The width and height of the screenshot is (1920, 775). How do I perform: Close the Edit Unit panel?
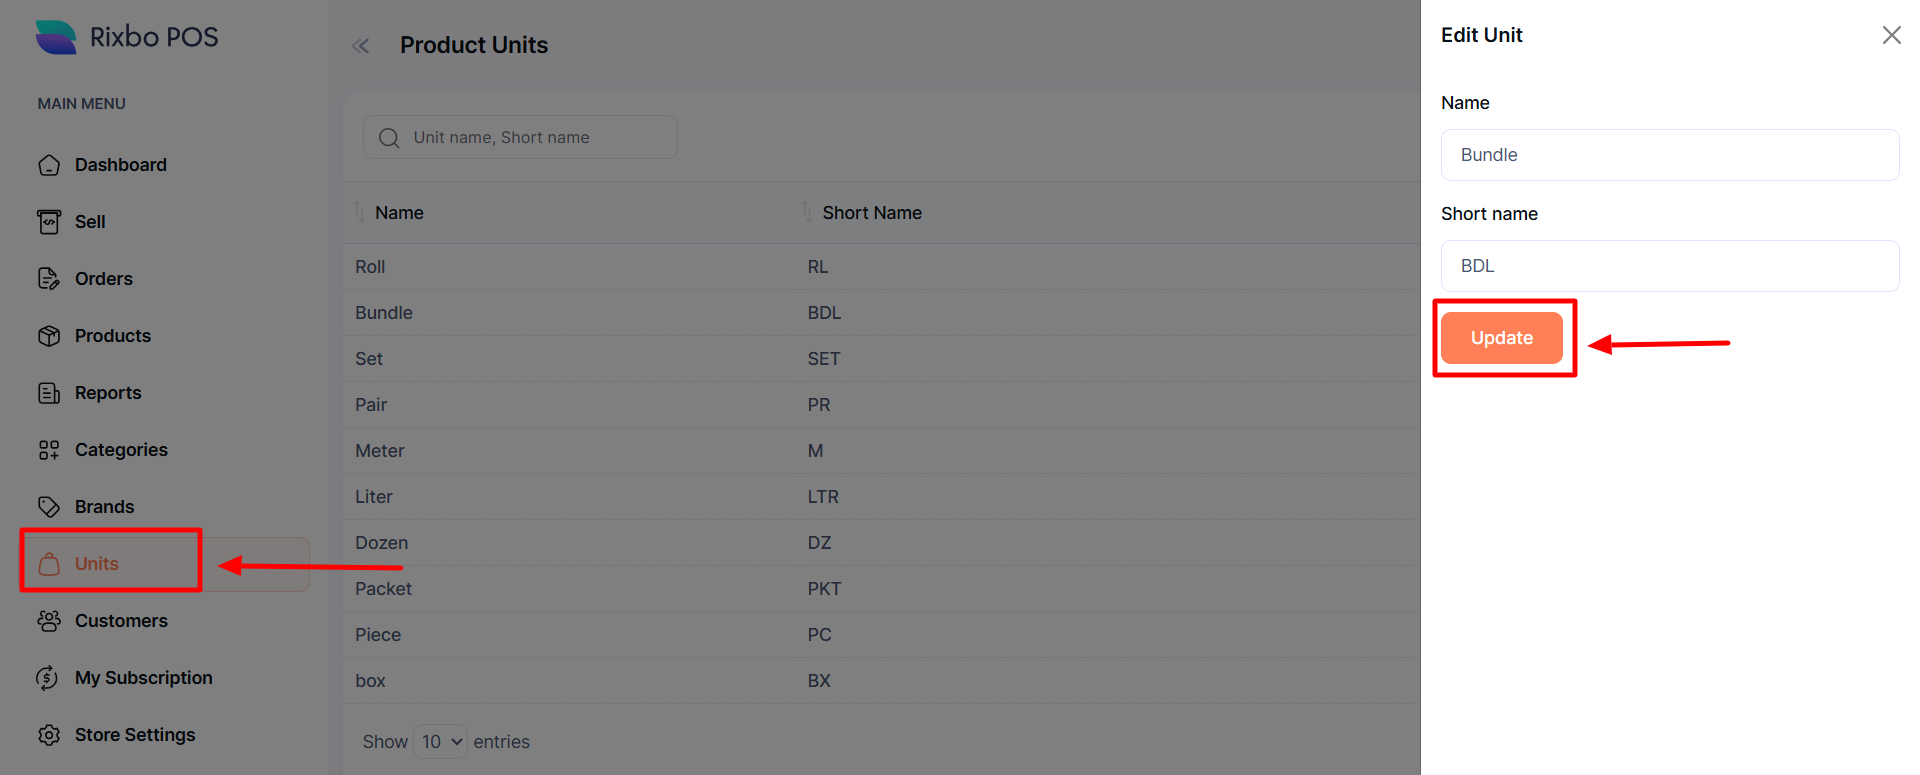[x=1891, y=35]
